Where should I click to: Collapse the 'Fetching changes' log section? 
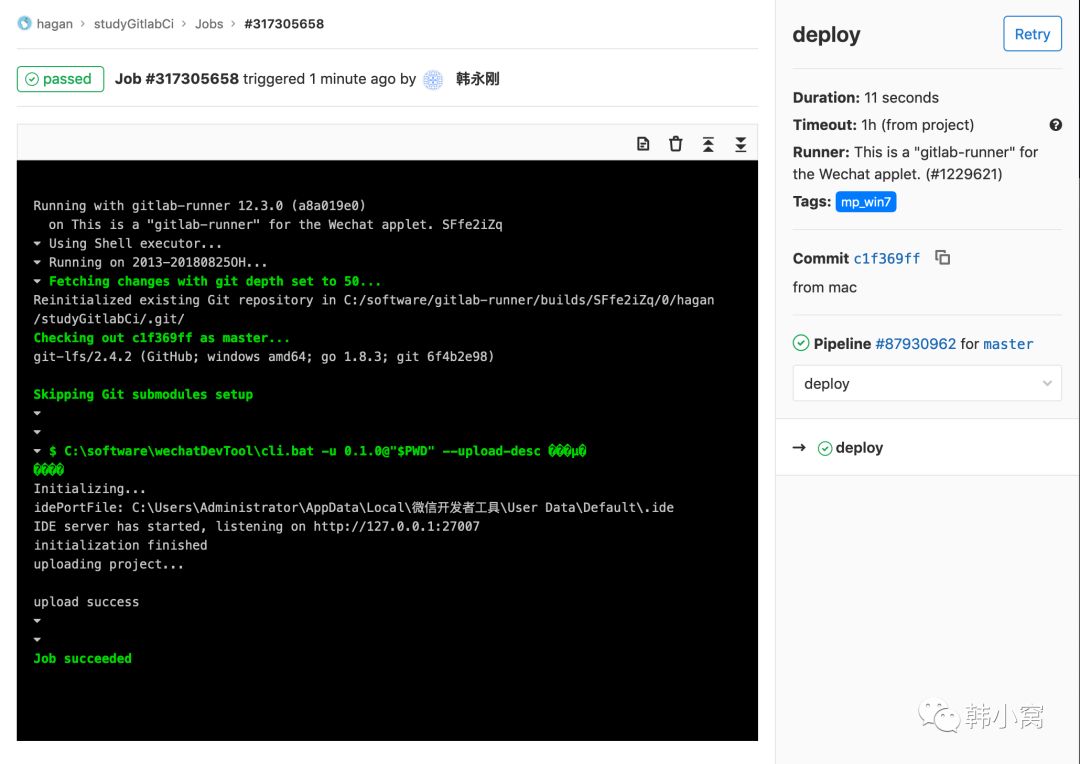click(x=38, y=282)
